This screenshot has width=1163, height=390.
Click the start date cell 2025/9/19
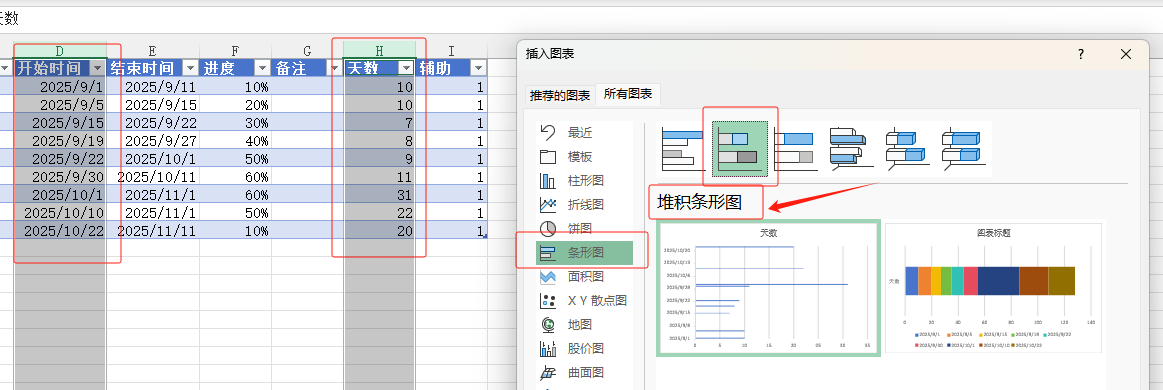pyautogui.click(x=61, y=140)
